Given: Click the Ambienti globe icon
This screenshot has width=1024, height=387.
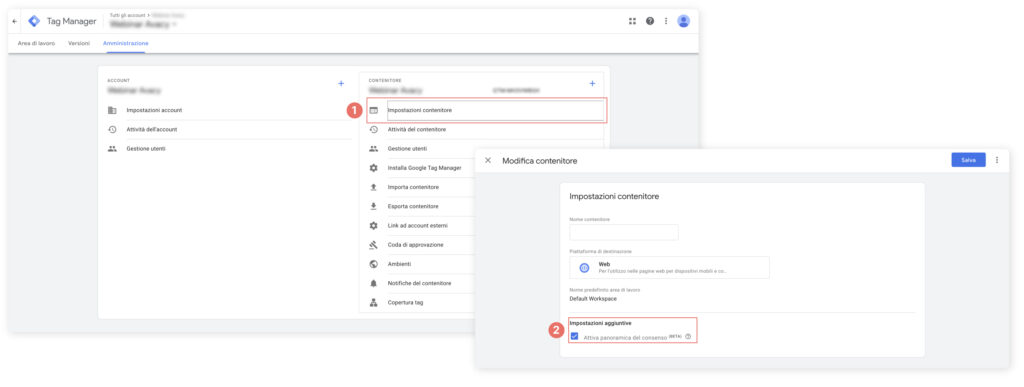Looking at the screenshot, I should point(374,264).
